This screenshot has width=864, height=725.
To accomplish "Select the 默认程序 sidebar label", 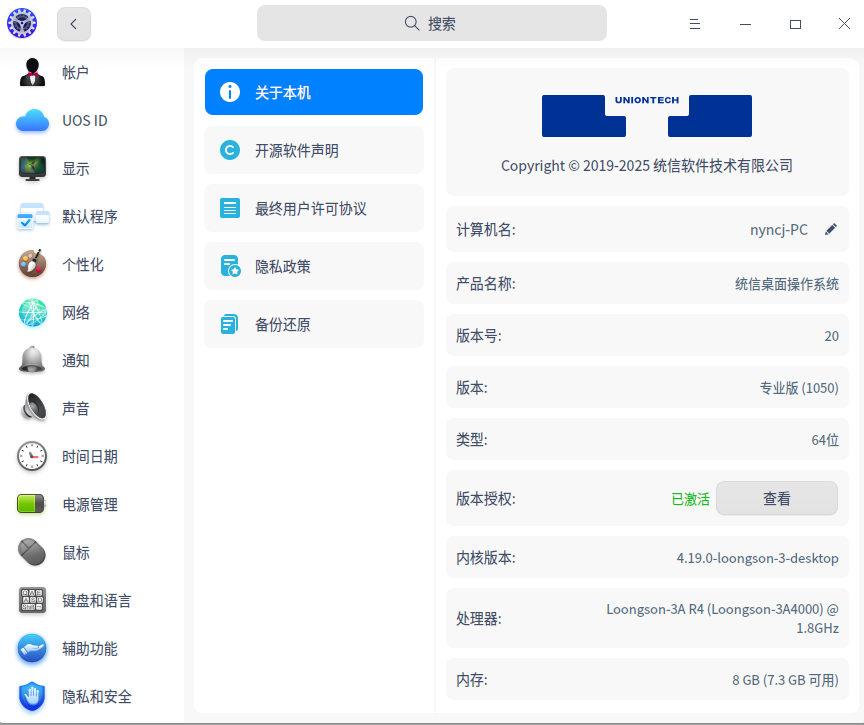I will [x=90, y=217].
